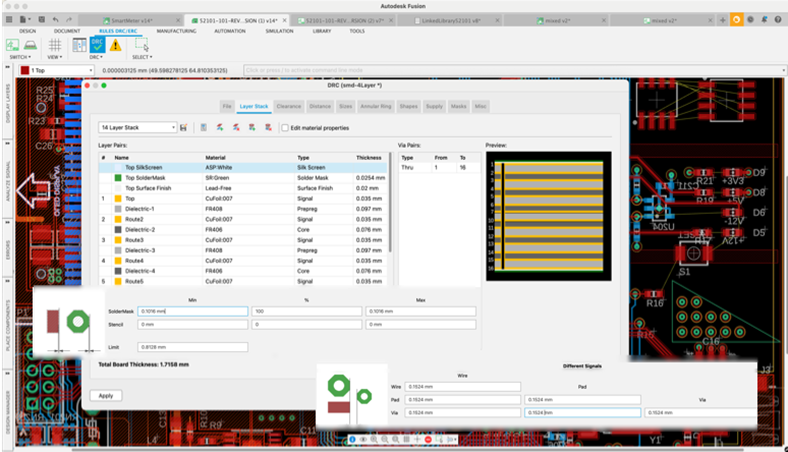The image size is (788, 452).
Task: Select the Top SilkScreen layer row
Action: point(243,167)
